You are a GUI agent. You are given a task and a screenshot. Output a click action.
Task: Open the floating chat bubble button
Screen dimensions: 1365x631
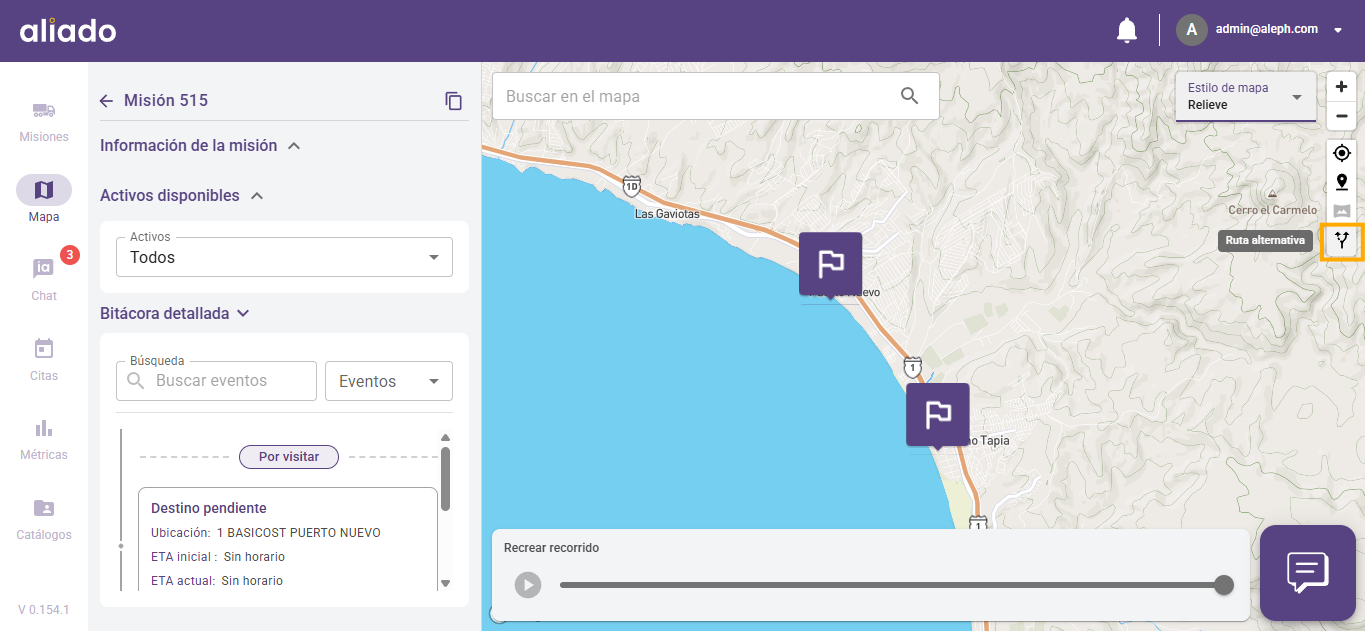click(x=1307, y=573)
